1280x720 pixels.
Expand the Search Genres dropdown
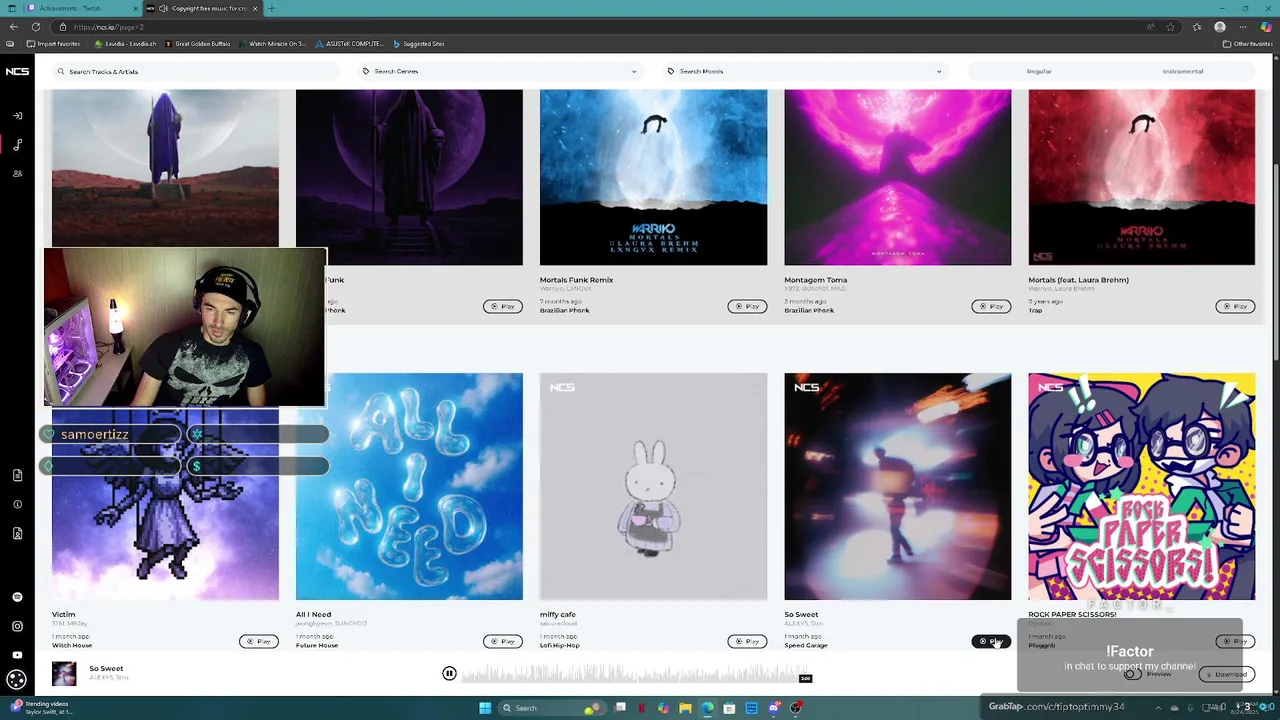499,71
